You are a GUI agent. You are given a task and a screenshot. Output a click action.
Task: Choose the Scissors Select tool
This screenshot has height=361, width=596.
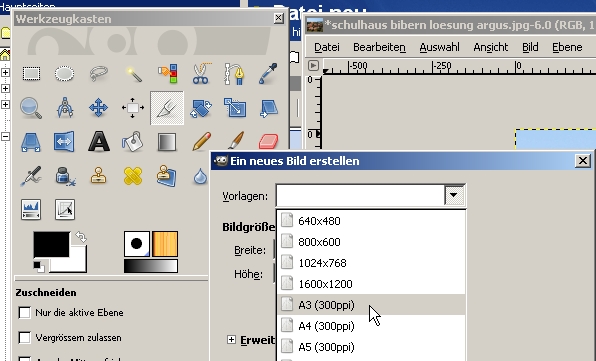(201, 73)
